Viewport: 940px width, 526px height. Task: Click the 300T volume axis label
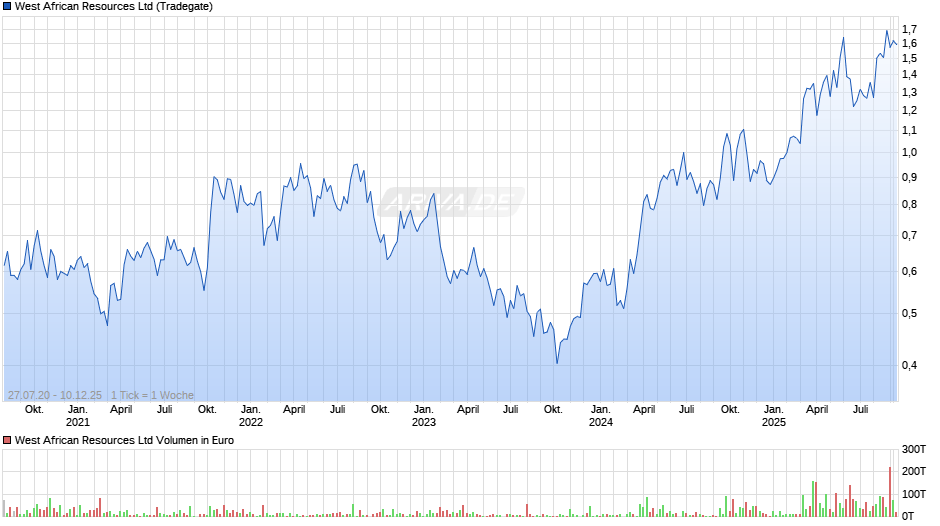click(x=914, y=449)
